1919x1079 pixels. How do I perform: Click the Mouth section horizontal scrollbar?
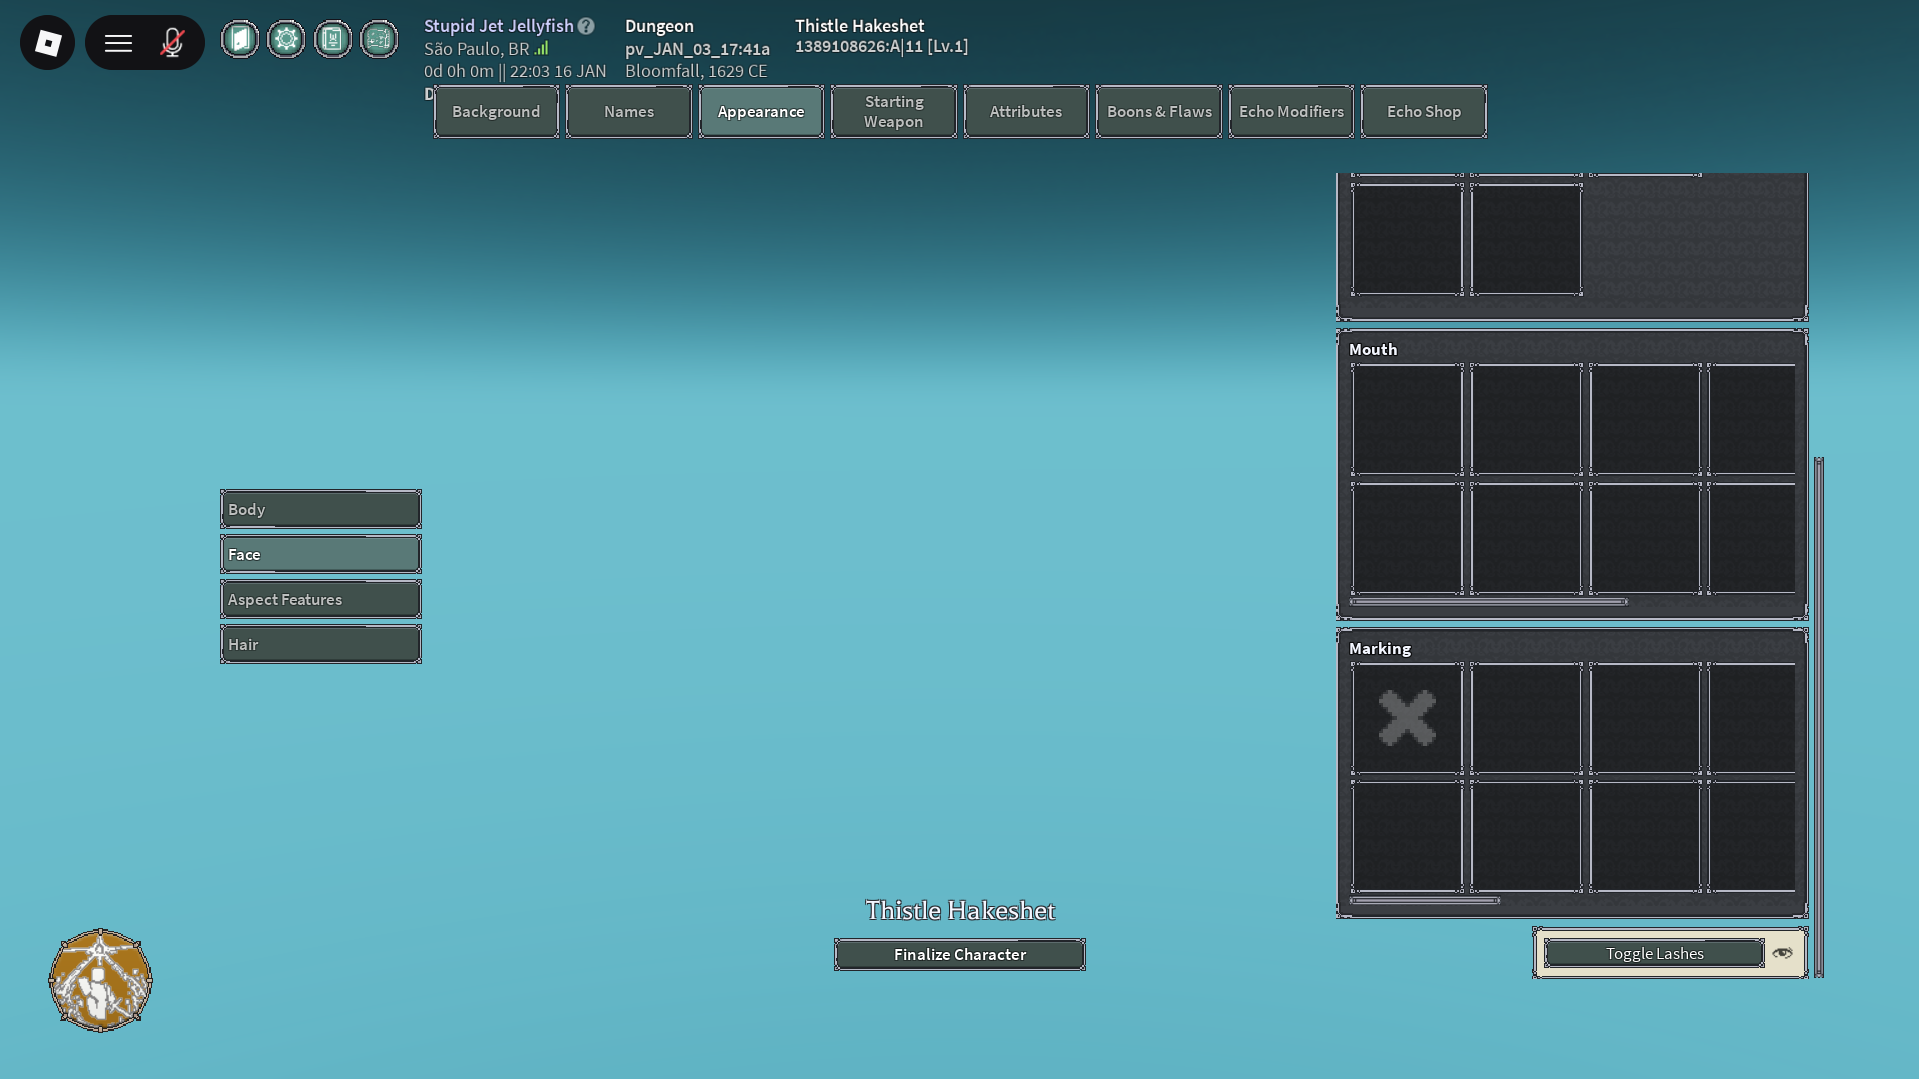click(1488, 602)
